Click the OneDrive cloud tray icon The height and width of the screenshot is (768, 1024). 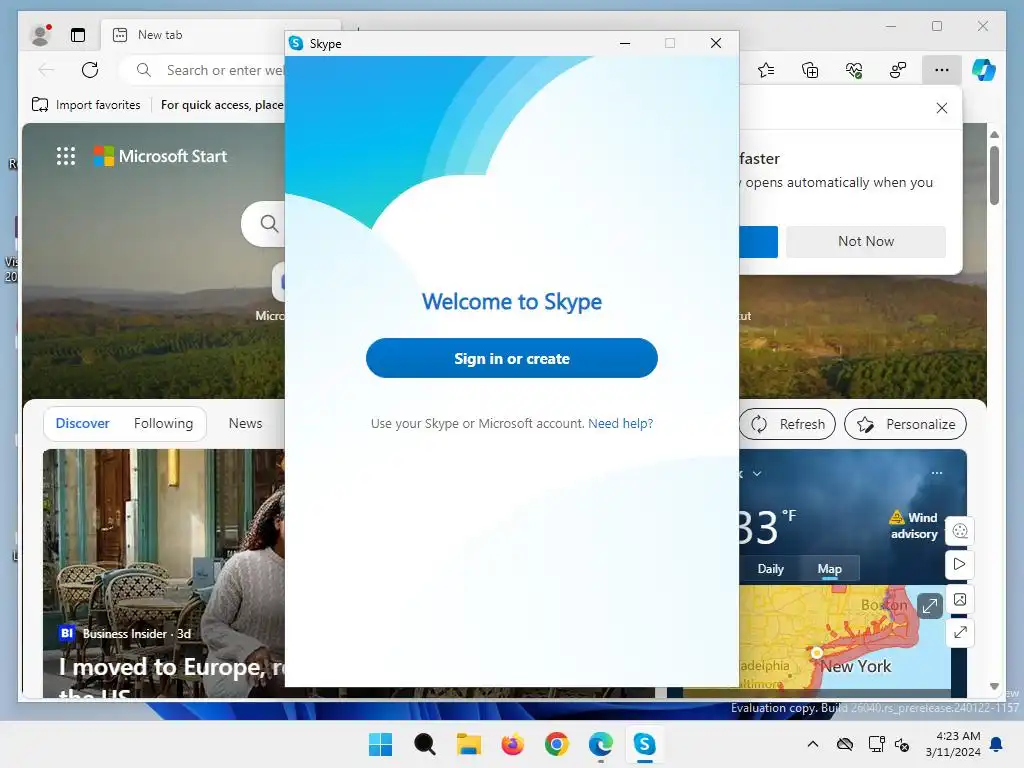coord(845,744)
